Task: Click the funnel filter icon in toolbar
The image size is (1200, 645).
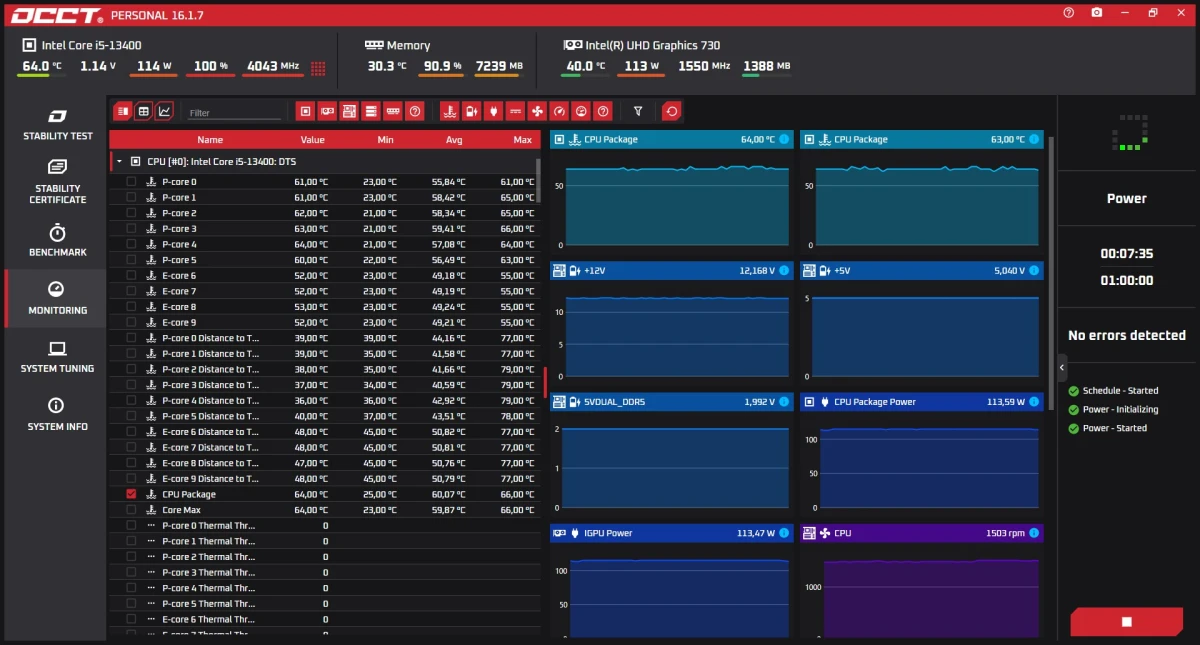Action: coord(638,111)
